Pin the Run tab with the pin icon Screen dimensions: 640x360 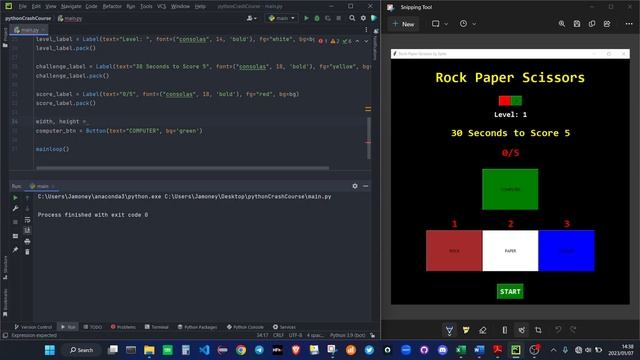(x=15, y=249)
